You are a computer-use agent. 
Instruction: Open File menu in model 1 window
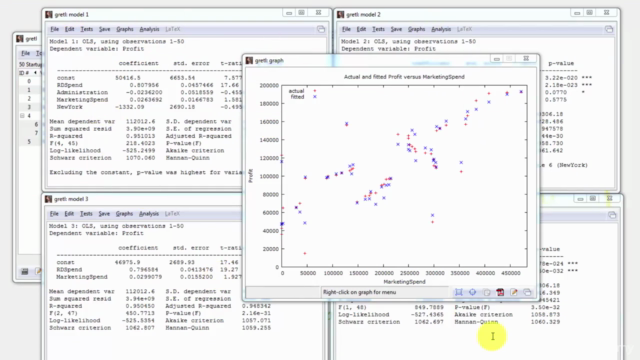click(x=54, y=29)
